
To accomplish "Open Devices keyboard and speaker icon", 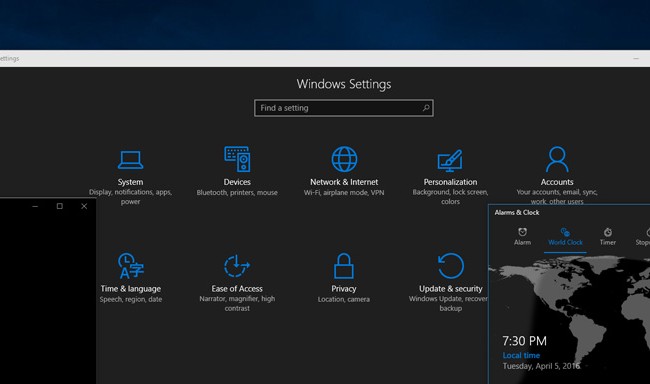I will coord(237,159).
